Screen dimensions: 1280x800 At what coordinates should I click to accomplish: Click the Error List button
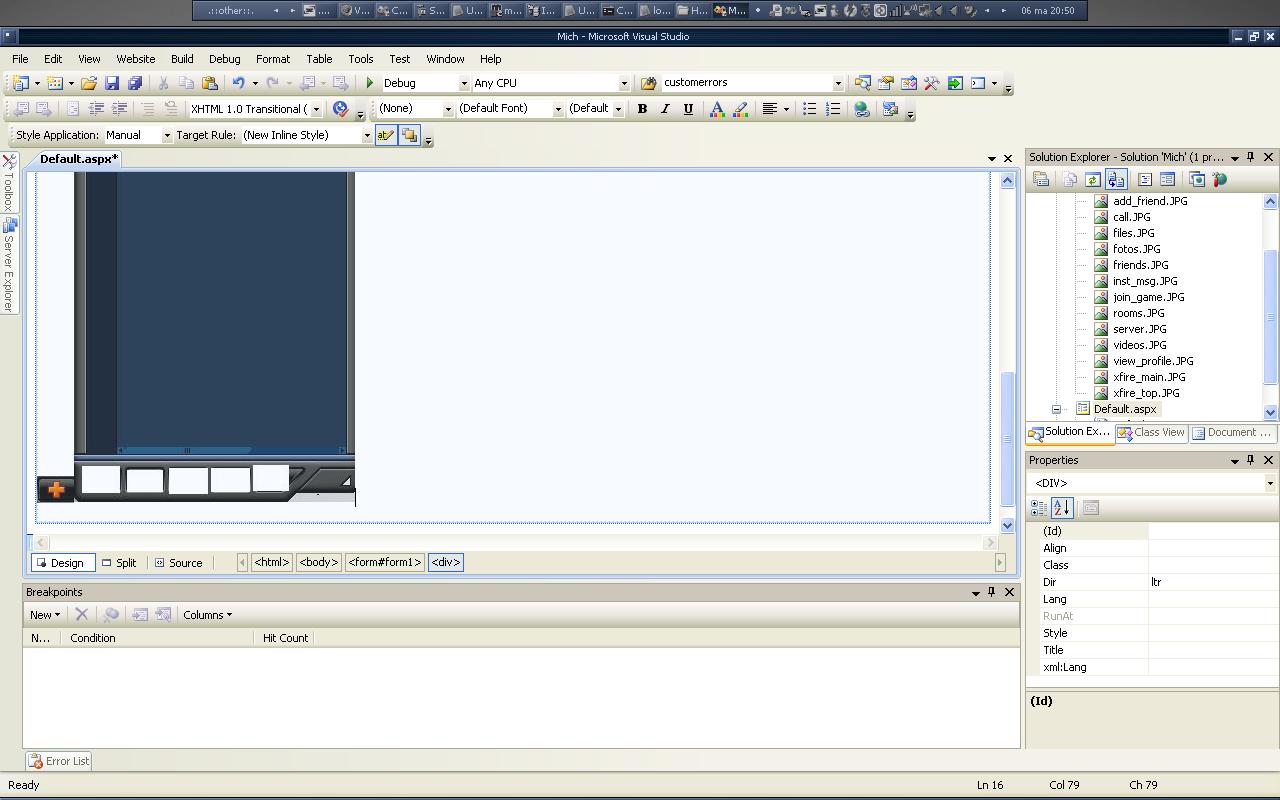(x=59, y=761)
